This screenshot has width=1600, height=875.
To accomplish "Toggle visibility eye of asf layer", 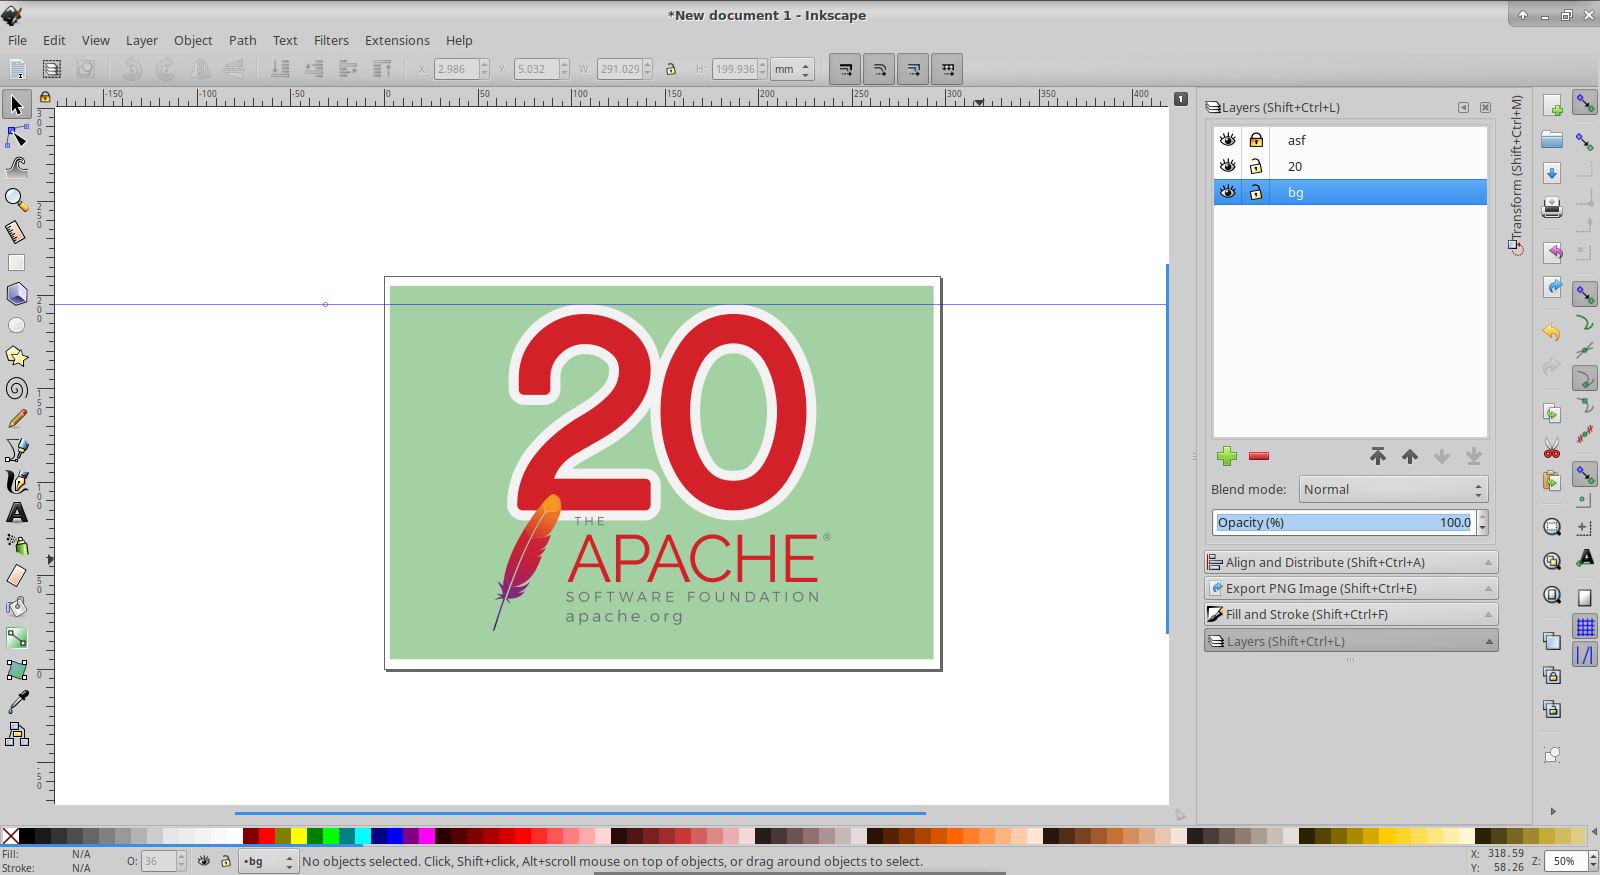I will [1228, 140].
